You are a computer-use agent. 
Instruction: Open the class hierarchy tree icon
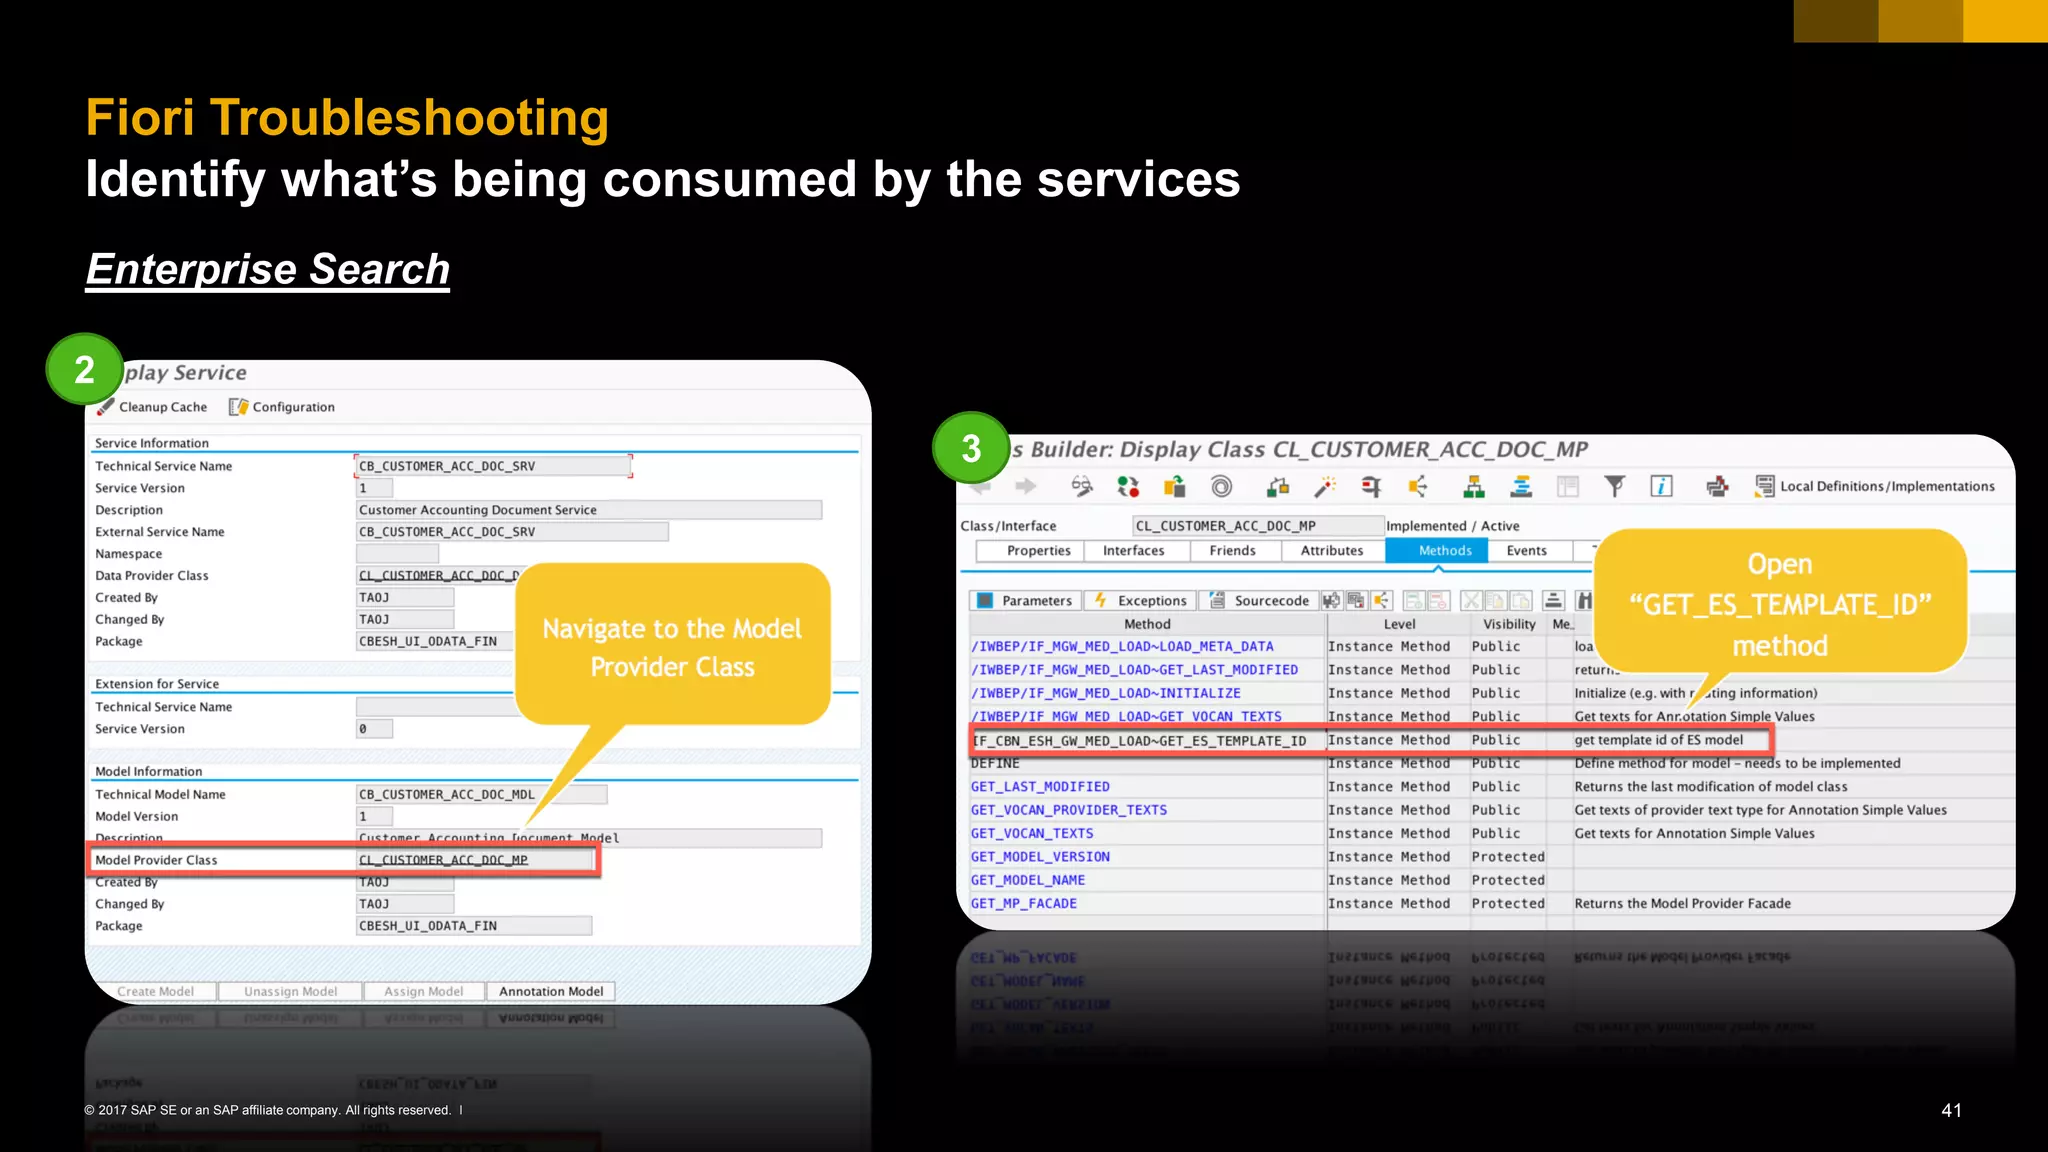[x=1473, y=487]
